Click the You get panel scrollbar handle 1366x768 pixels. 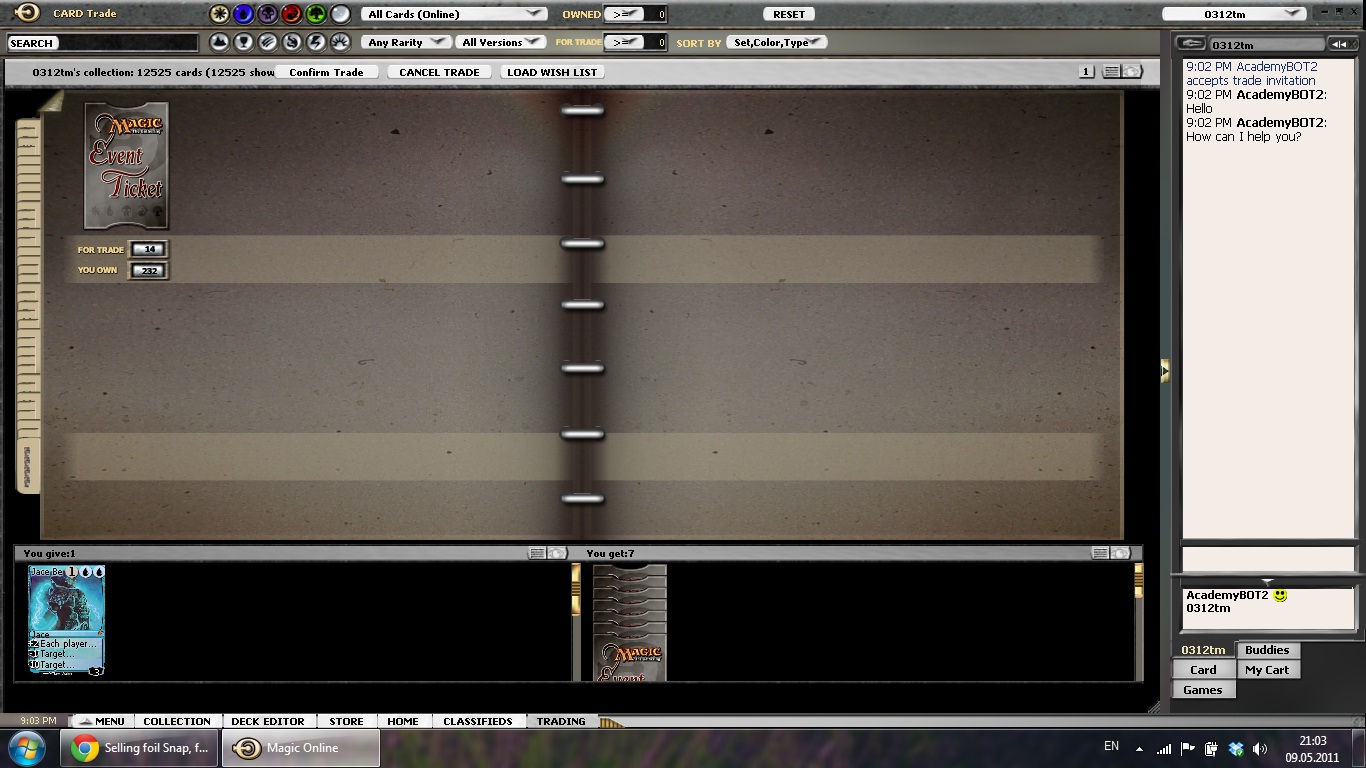[1139, 581]
